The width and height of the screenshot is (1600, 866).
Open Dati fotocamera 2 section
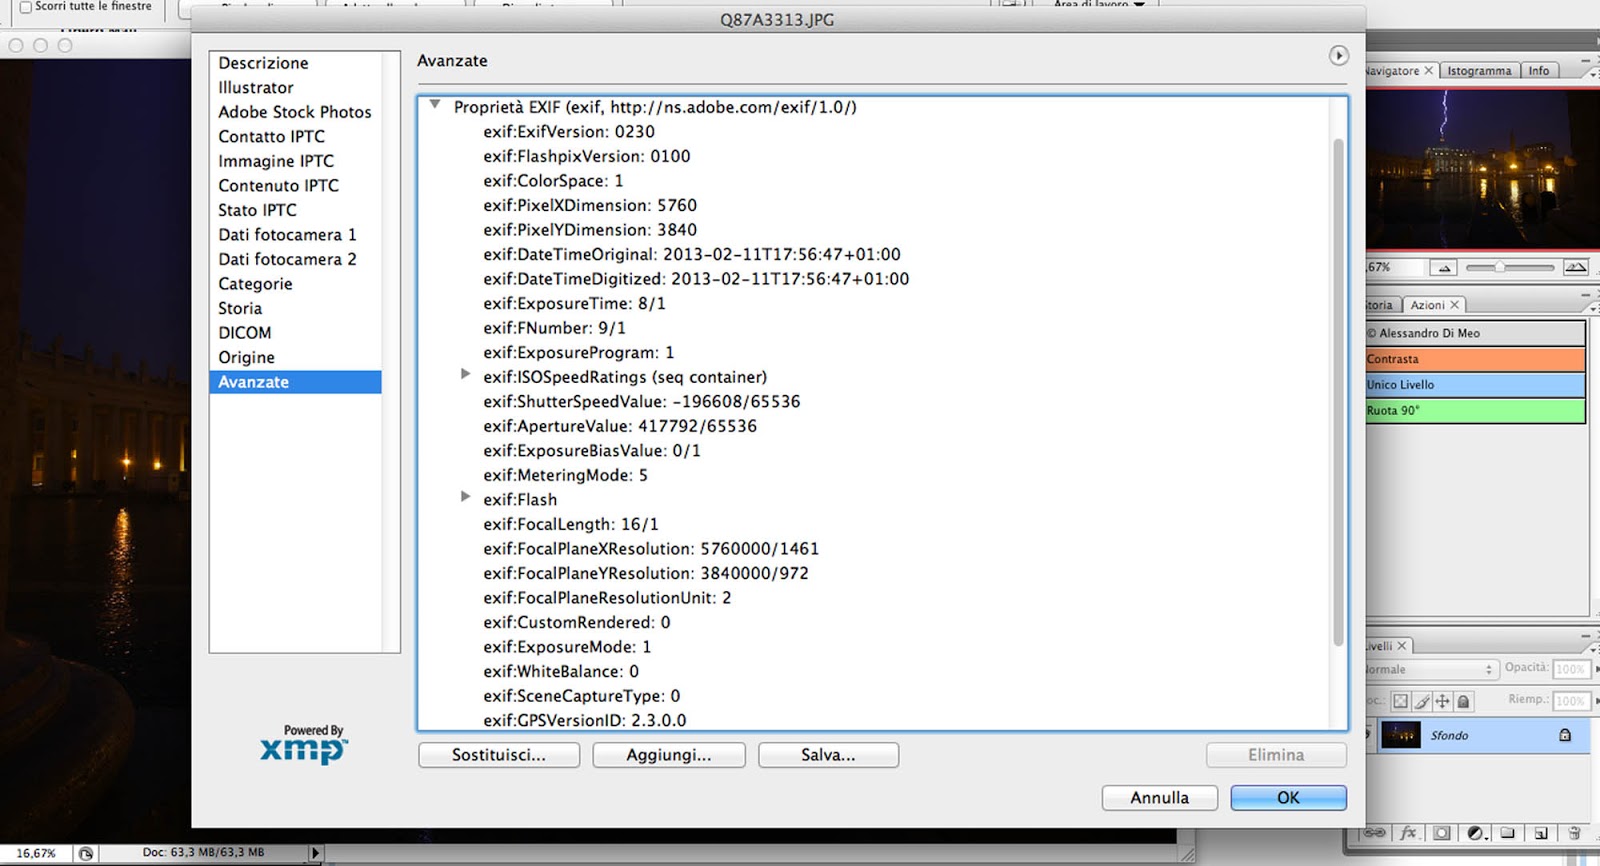(295, 259)
